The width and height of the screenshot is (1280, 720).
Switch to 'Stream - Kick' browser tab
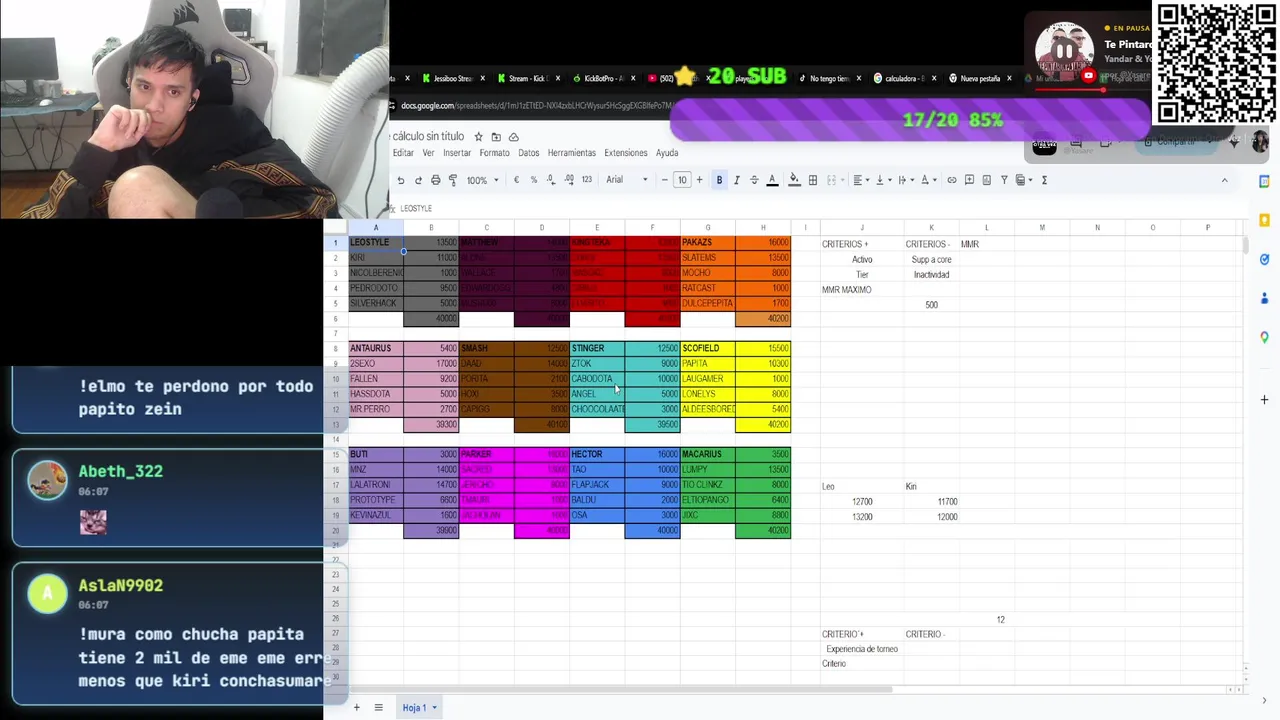(530, 78)
